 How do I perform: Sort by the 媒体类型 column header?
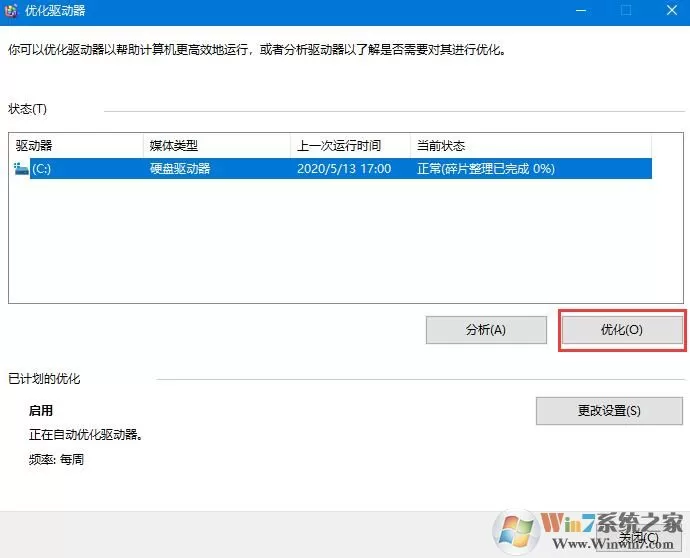coord(217,146)
